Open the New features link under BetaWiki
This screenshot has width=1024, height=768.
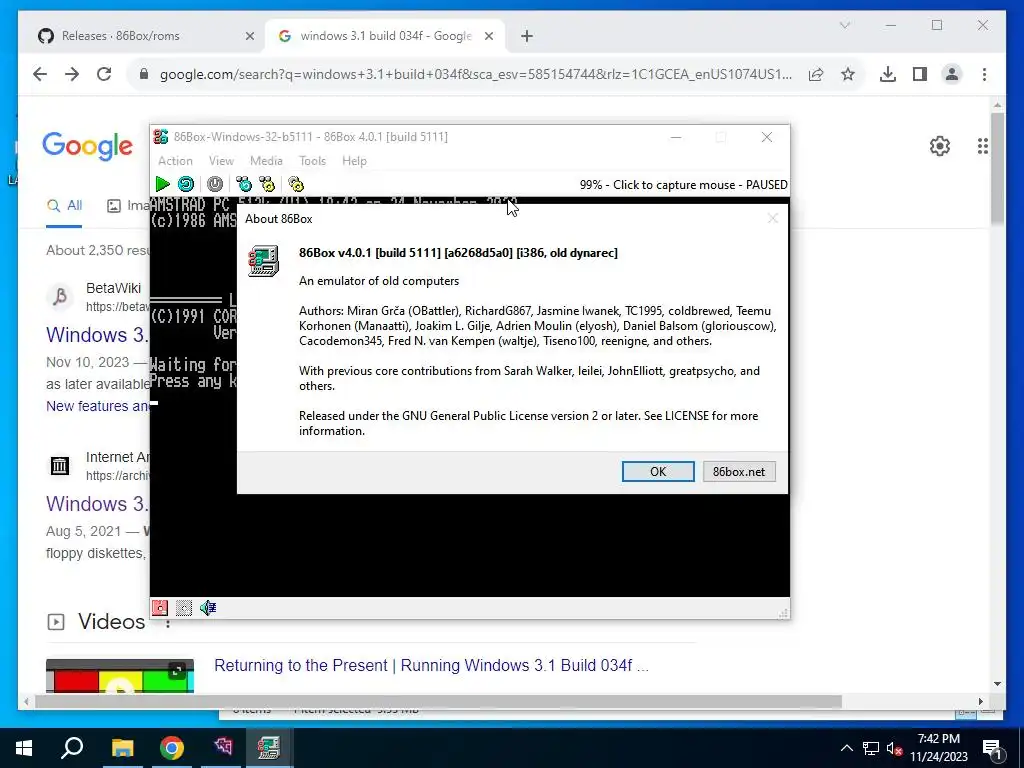coord(97,406)
